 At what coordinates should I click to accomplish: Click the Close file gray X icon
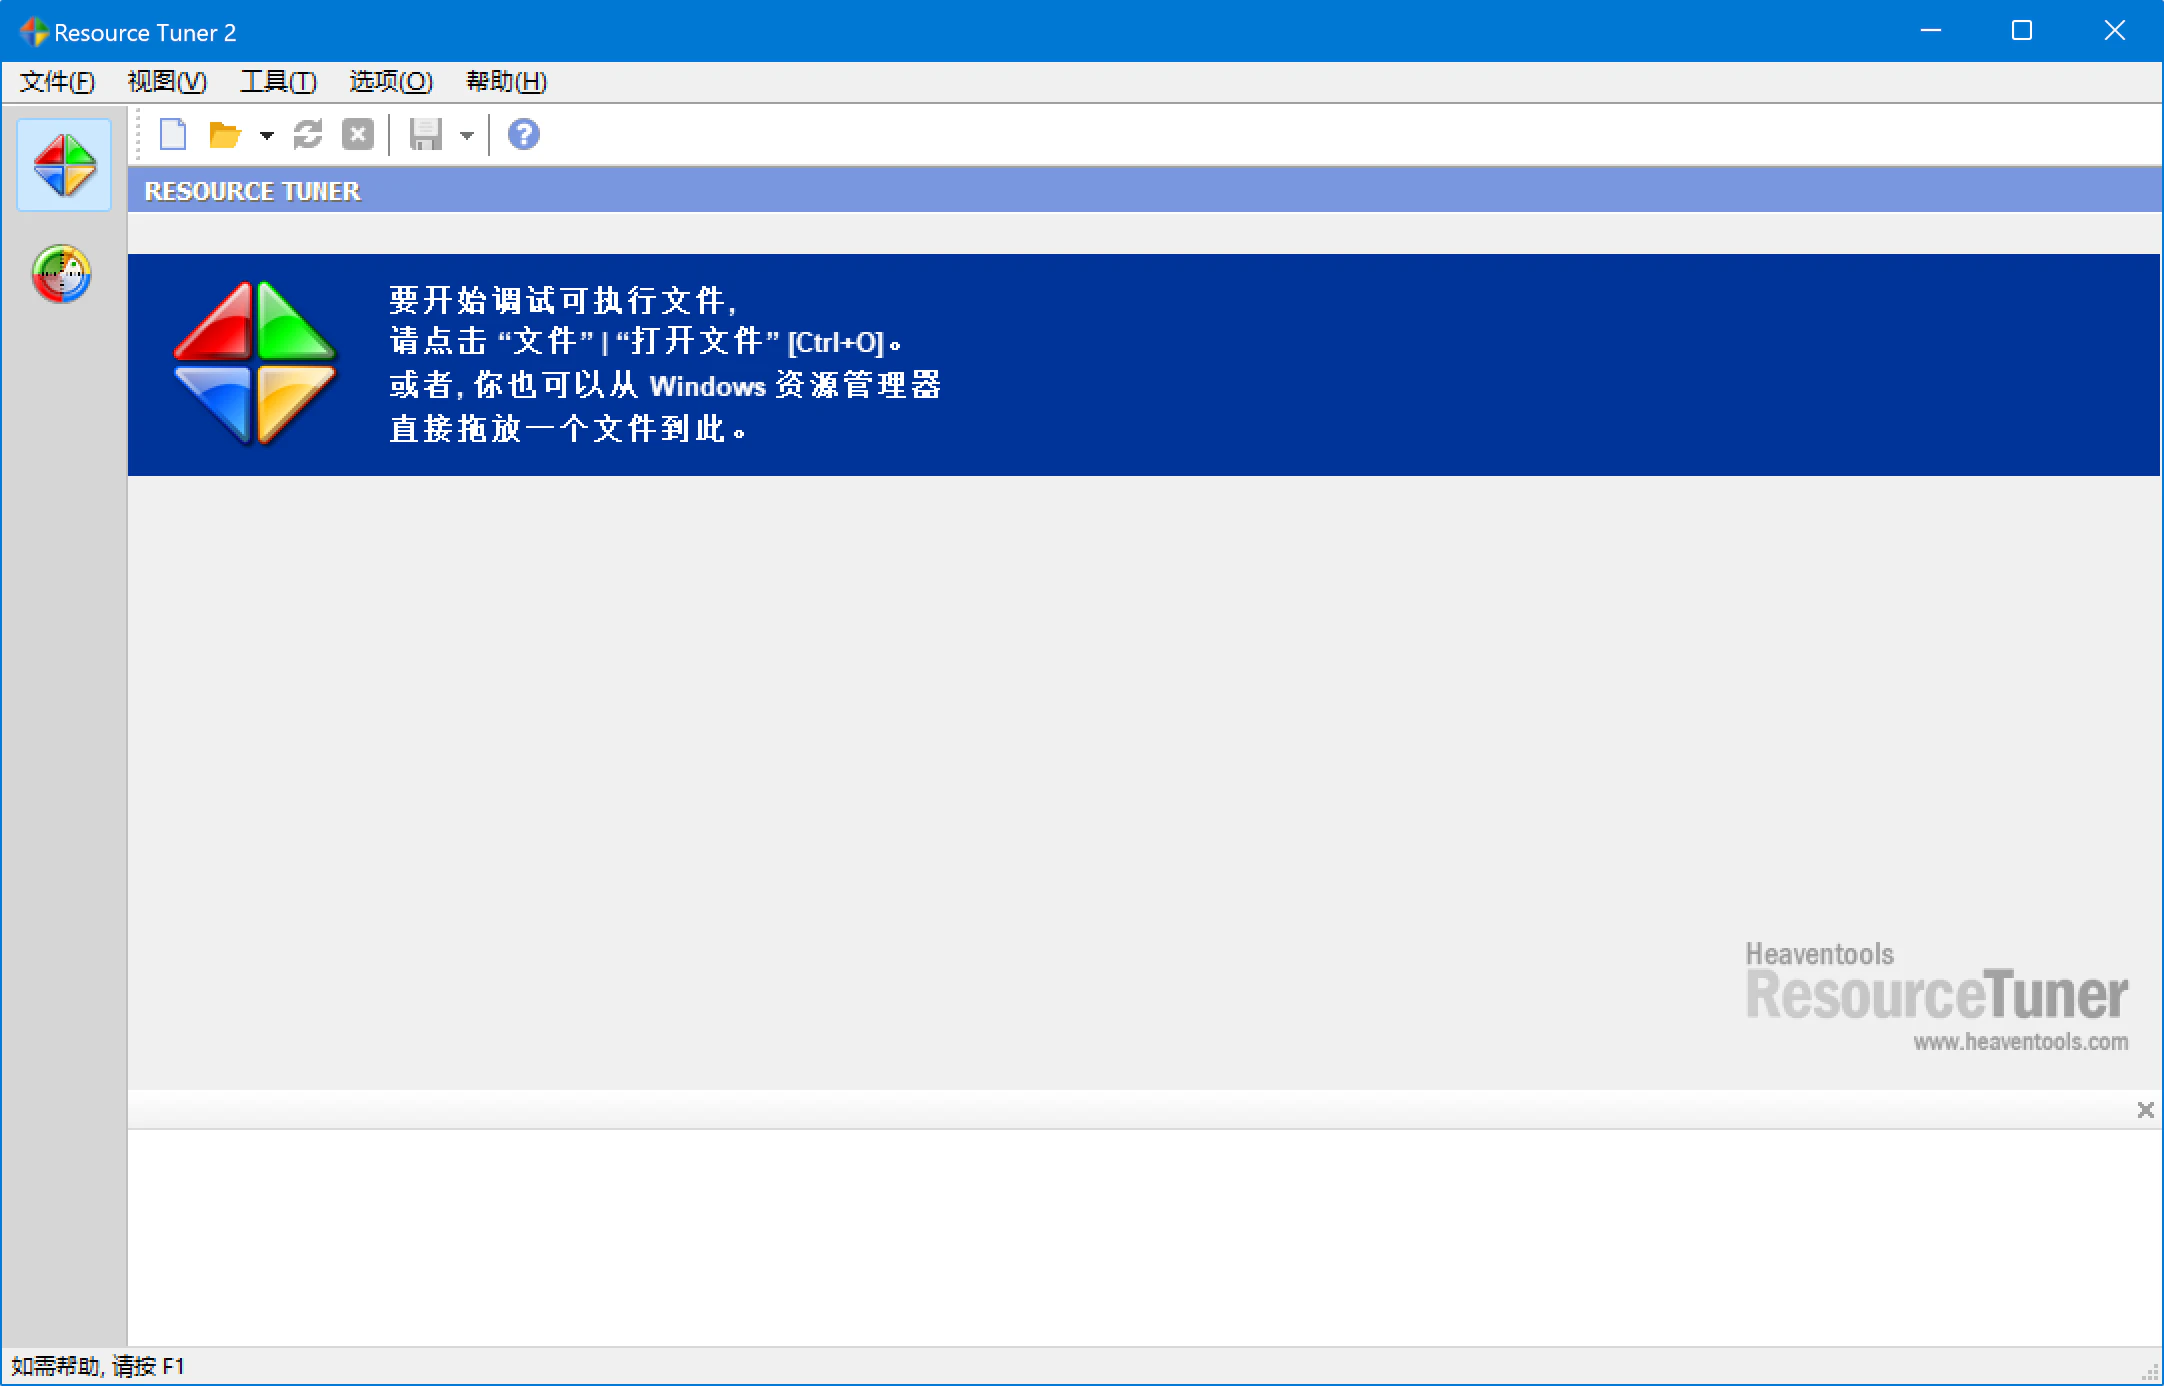tap(358, 134)
